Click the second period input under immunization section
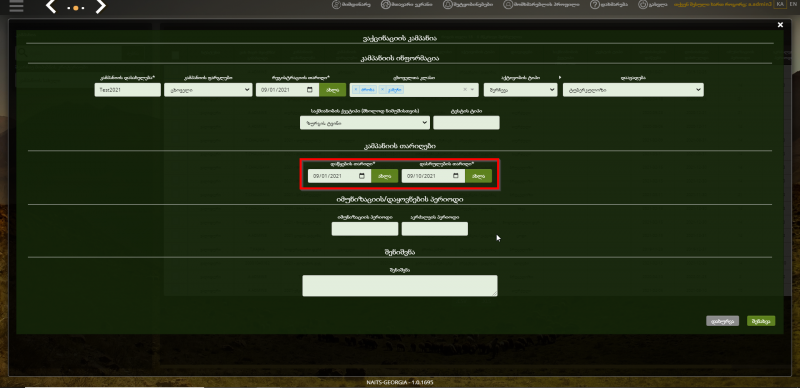Image resolution: width=800 pixels, height=388 pixels. pos(435,229)
